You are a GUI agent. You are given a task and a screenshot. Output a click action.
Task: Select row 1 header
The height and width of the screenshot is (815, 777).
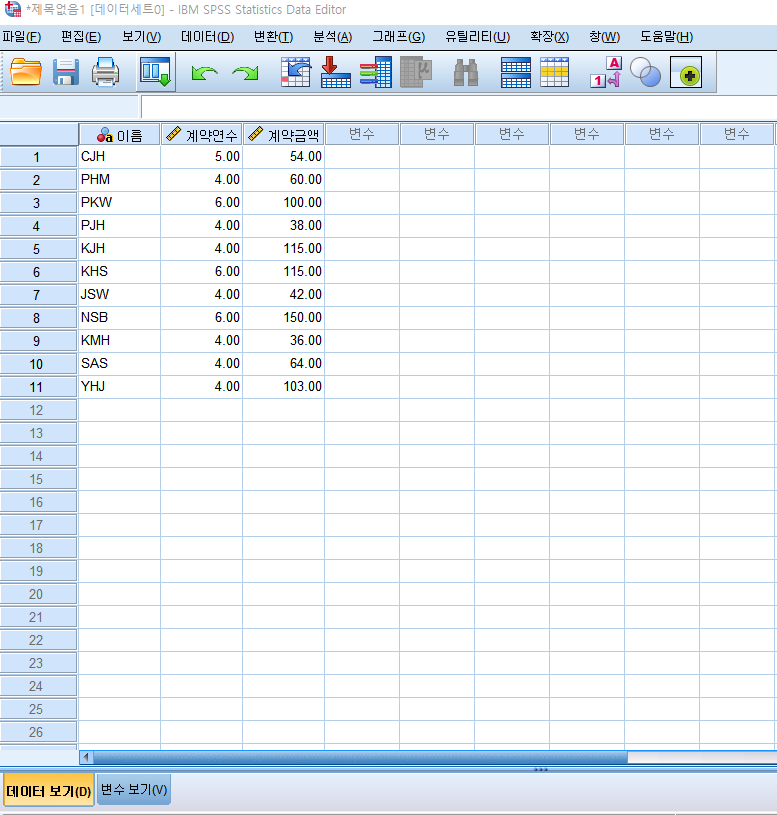pos(38,157)
